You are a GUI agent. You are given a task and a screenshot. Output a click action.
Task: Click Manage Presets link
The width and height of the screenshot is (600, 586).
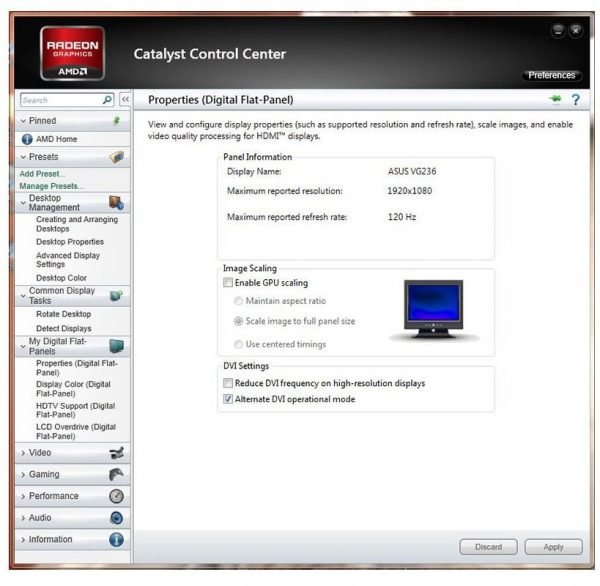[51, 186]
